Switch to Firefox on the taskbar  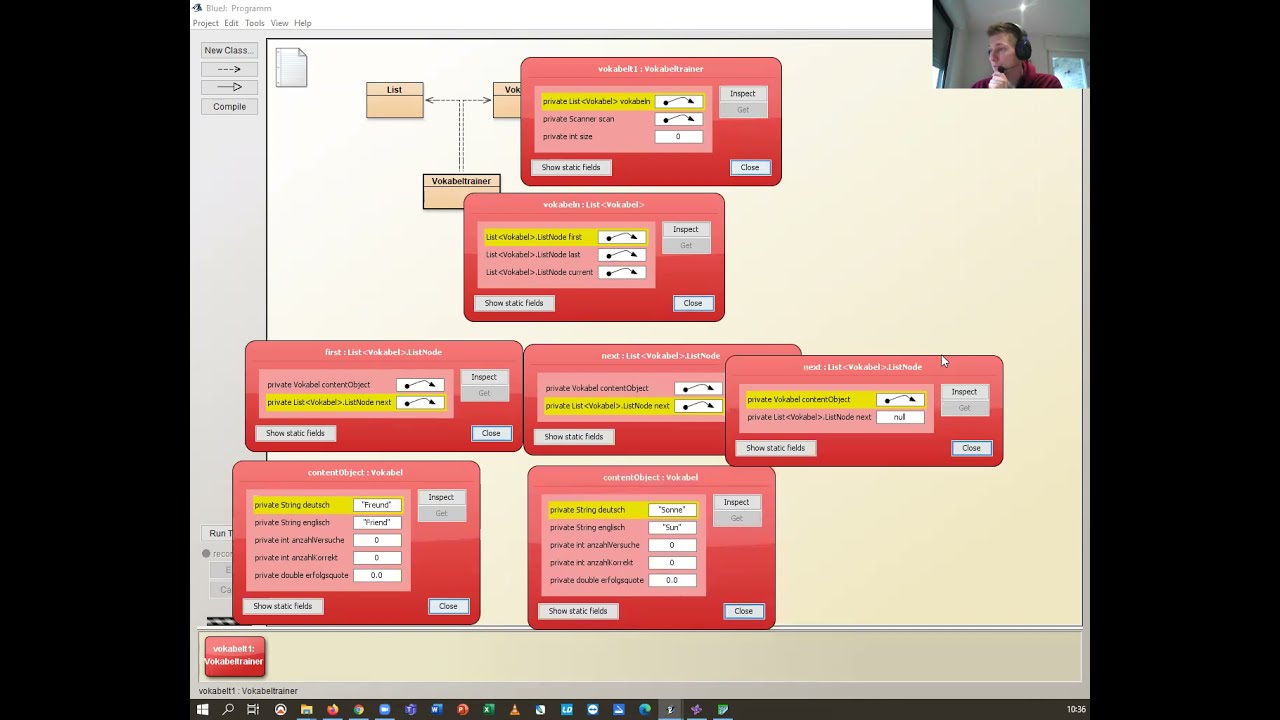pyautogui.click(x=333, y=710)
